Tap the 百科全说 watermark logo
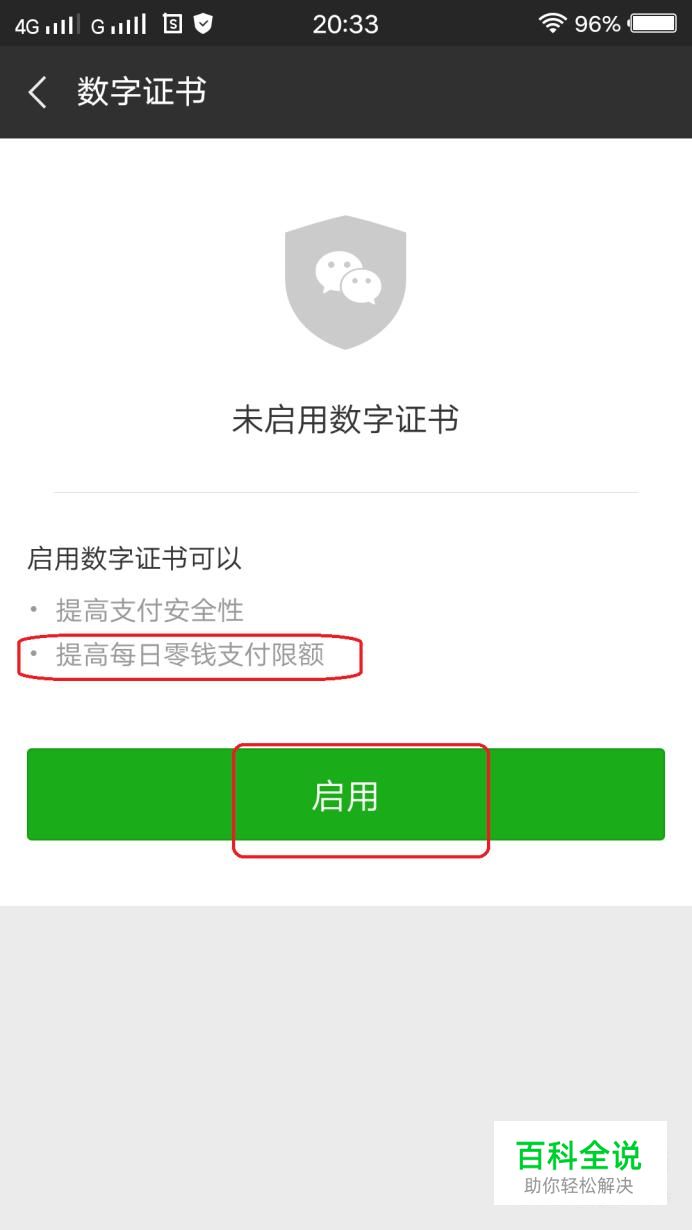The width and height of the screenshot is (692, 1230). (x=579, y=1155)
